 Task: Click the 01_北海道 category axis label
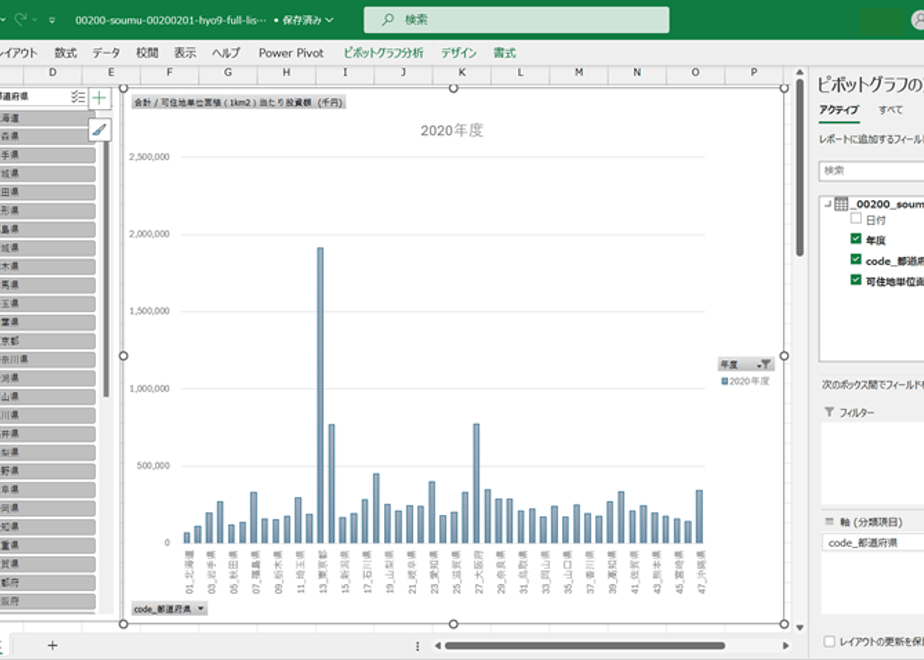189,572
